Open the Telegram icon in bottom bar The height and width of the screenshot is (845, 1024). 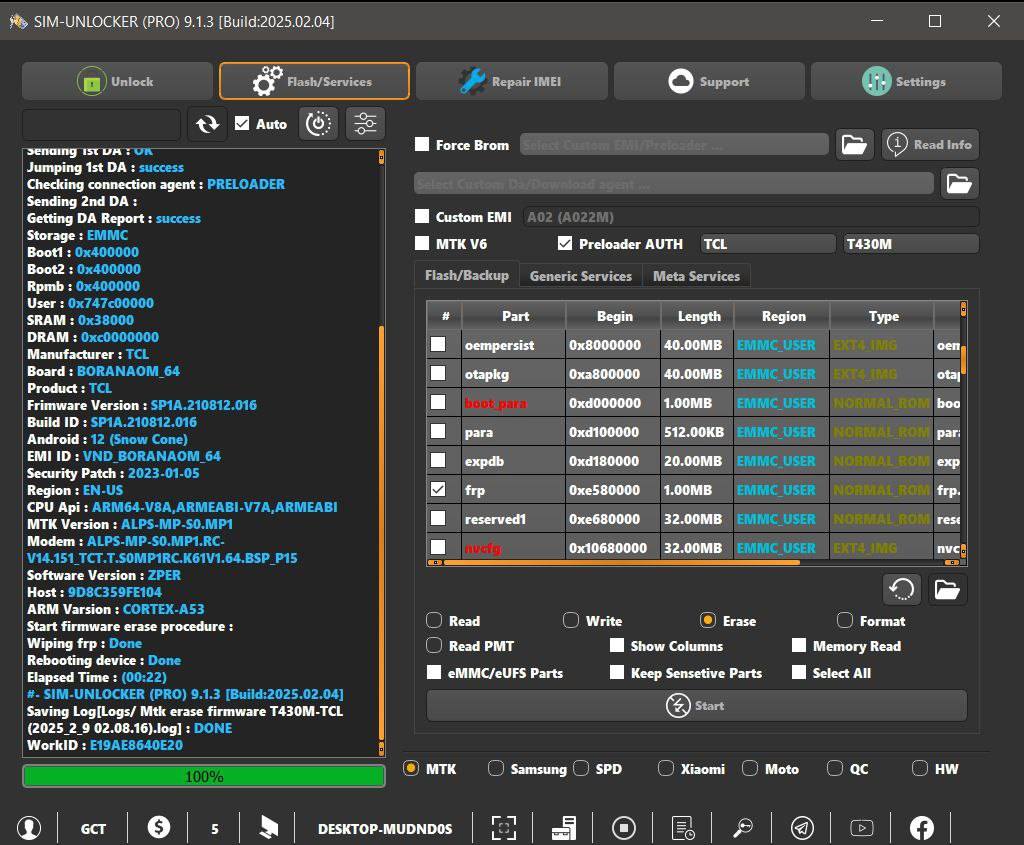[802, 827]
